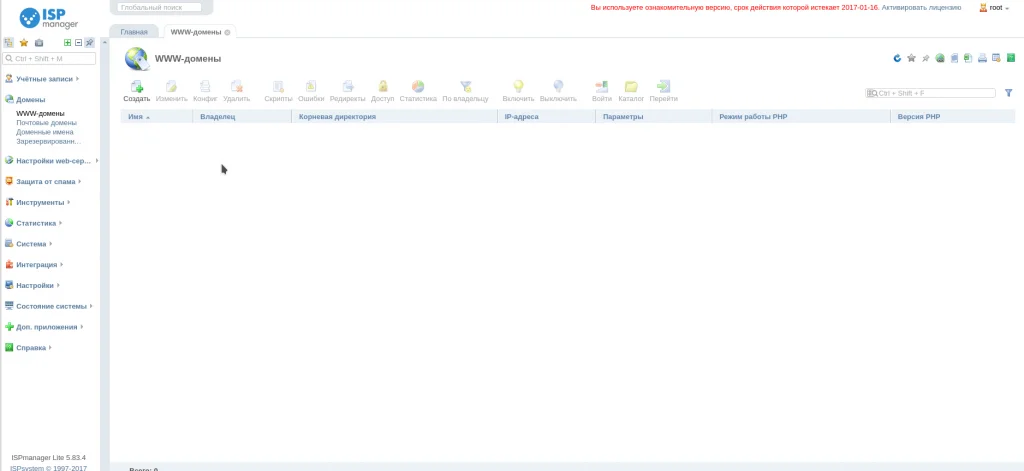Open the Каталог folder icon

coord(631,86)
